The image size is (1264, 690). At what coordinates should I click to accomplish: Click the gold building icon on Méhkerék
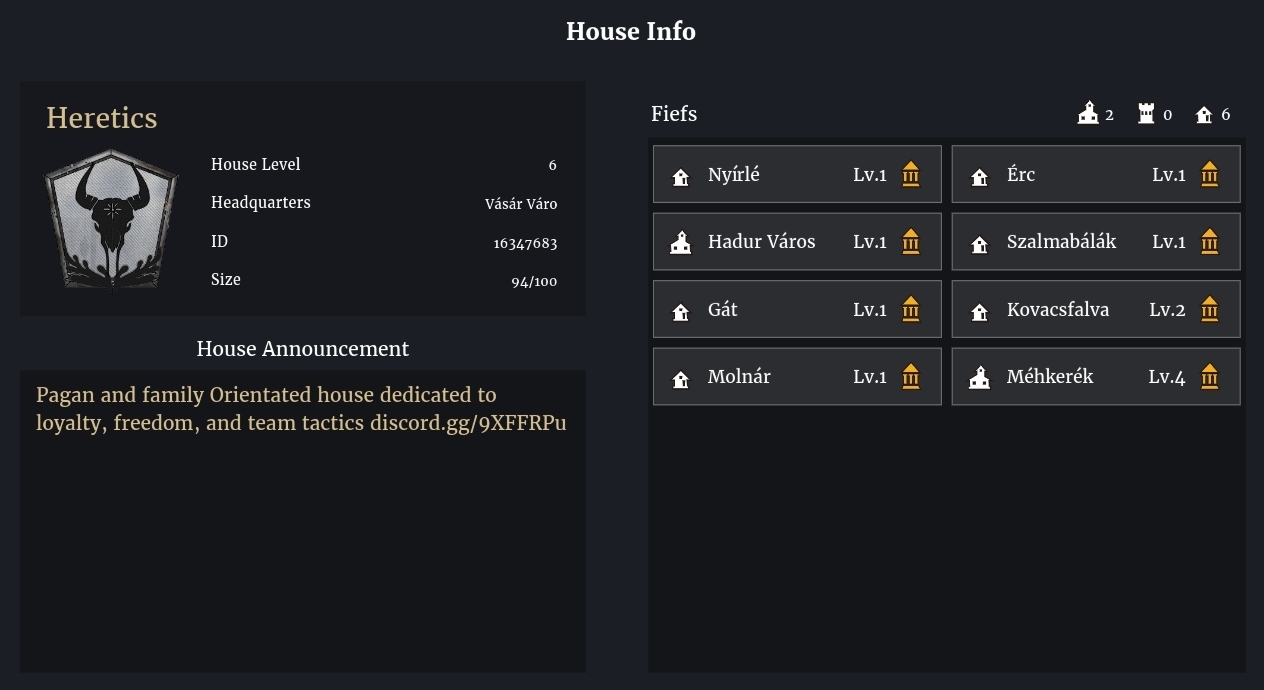pos(1209,377)
